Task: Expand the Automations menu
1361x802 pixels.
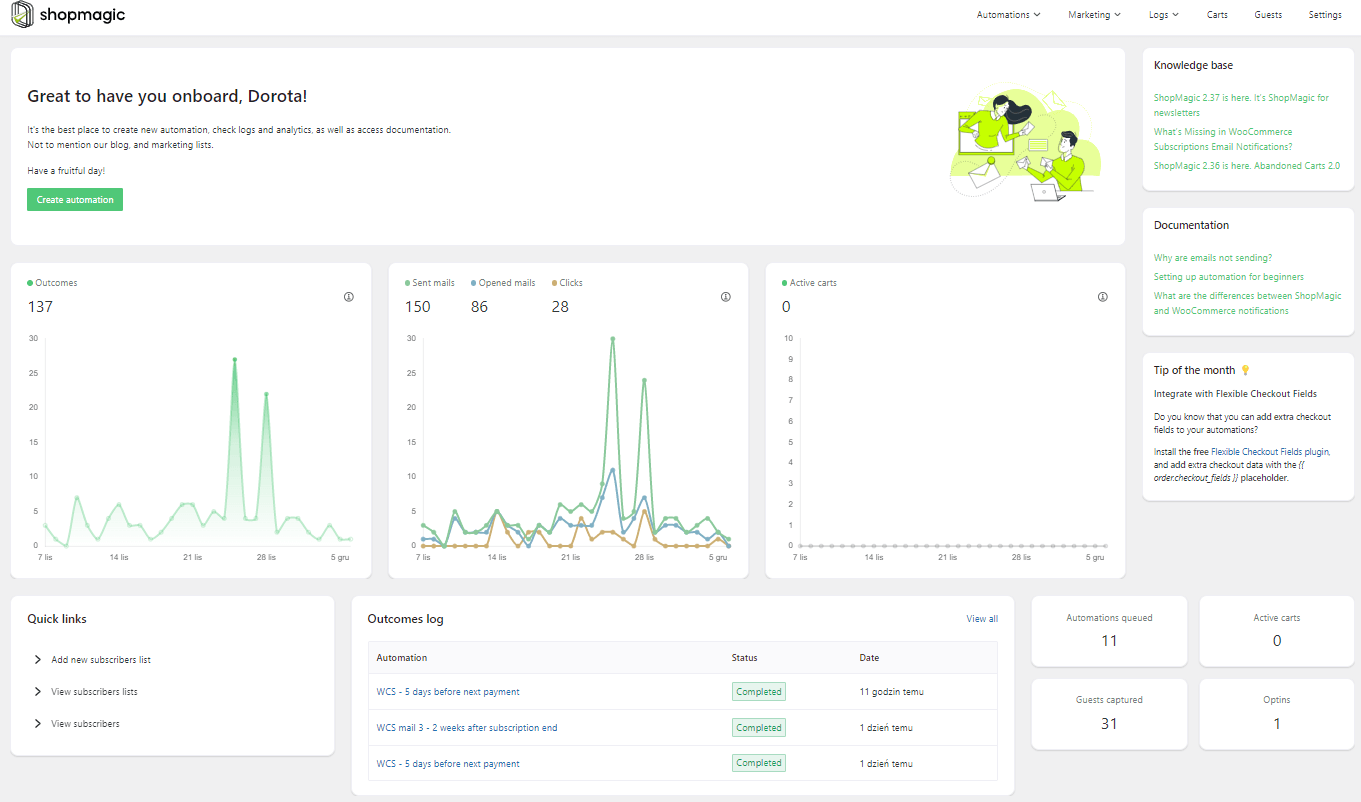Action: [x=1009, y=15]
